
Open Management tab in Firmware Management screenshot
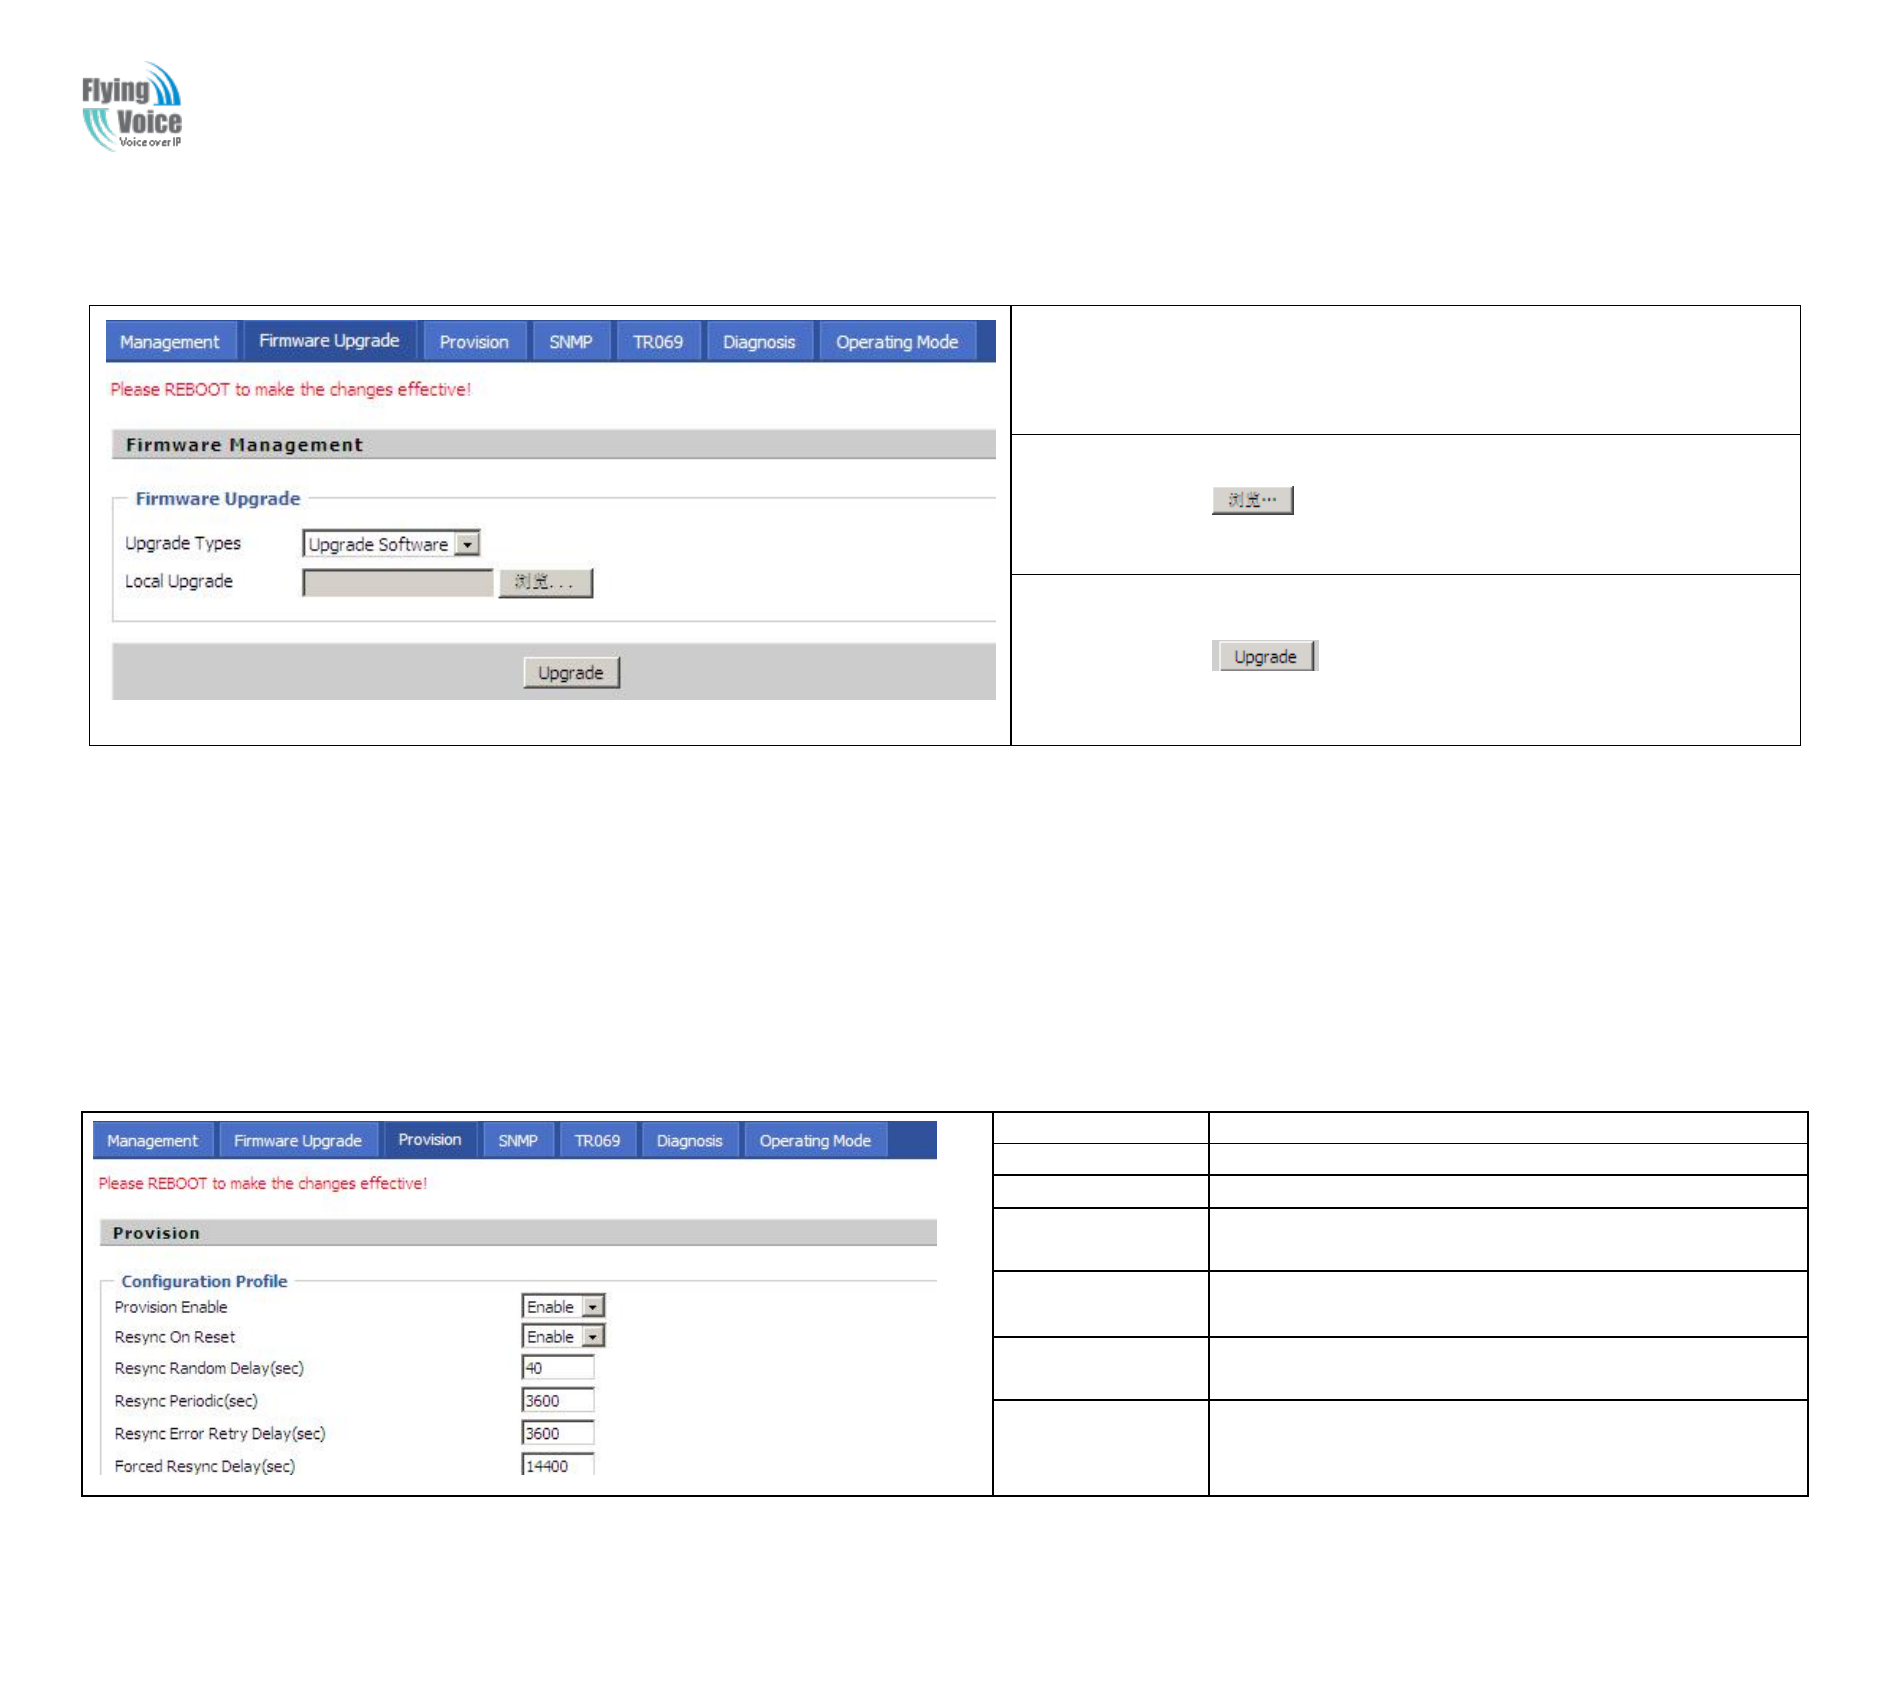coord(169,342)
